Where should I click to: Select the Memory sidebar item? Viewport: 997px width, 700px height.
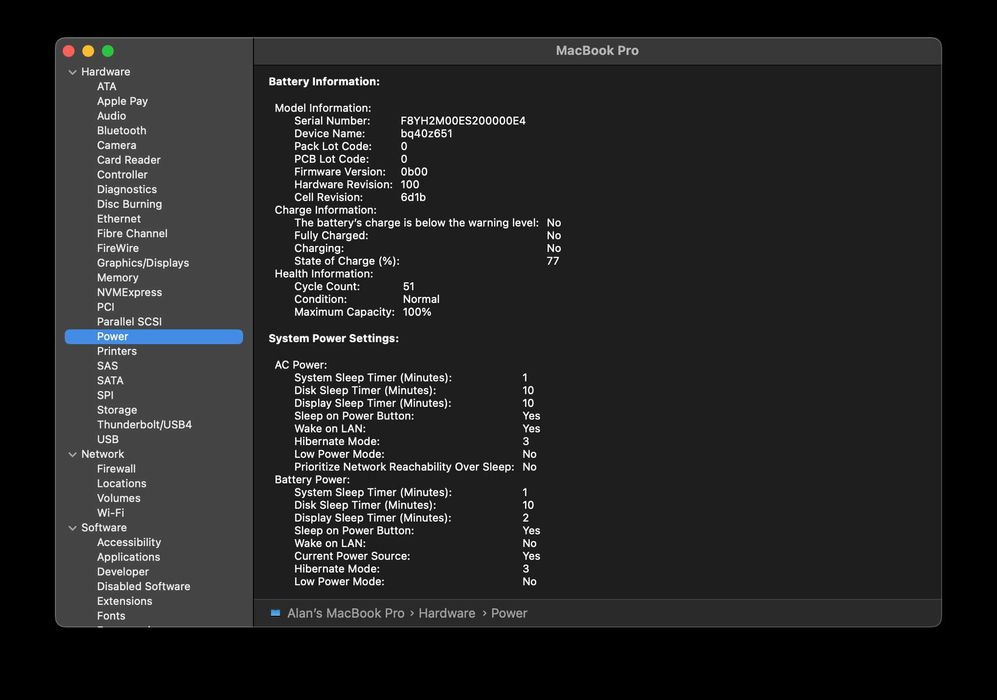point(117,278)
